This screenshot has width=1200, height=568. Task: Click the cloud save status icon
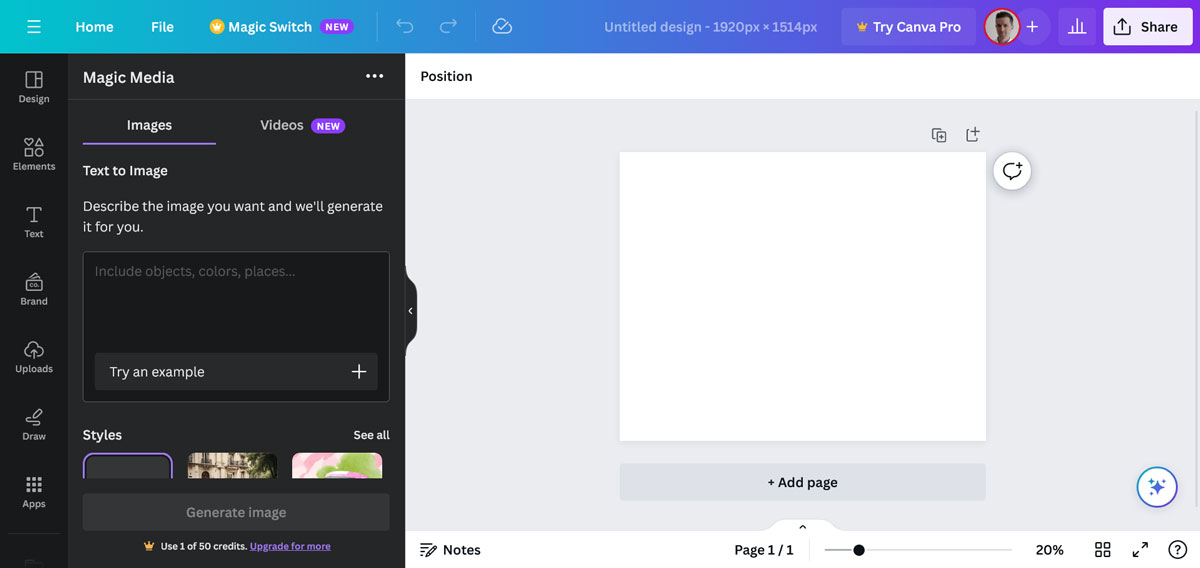click(502, 27)
